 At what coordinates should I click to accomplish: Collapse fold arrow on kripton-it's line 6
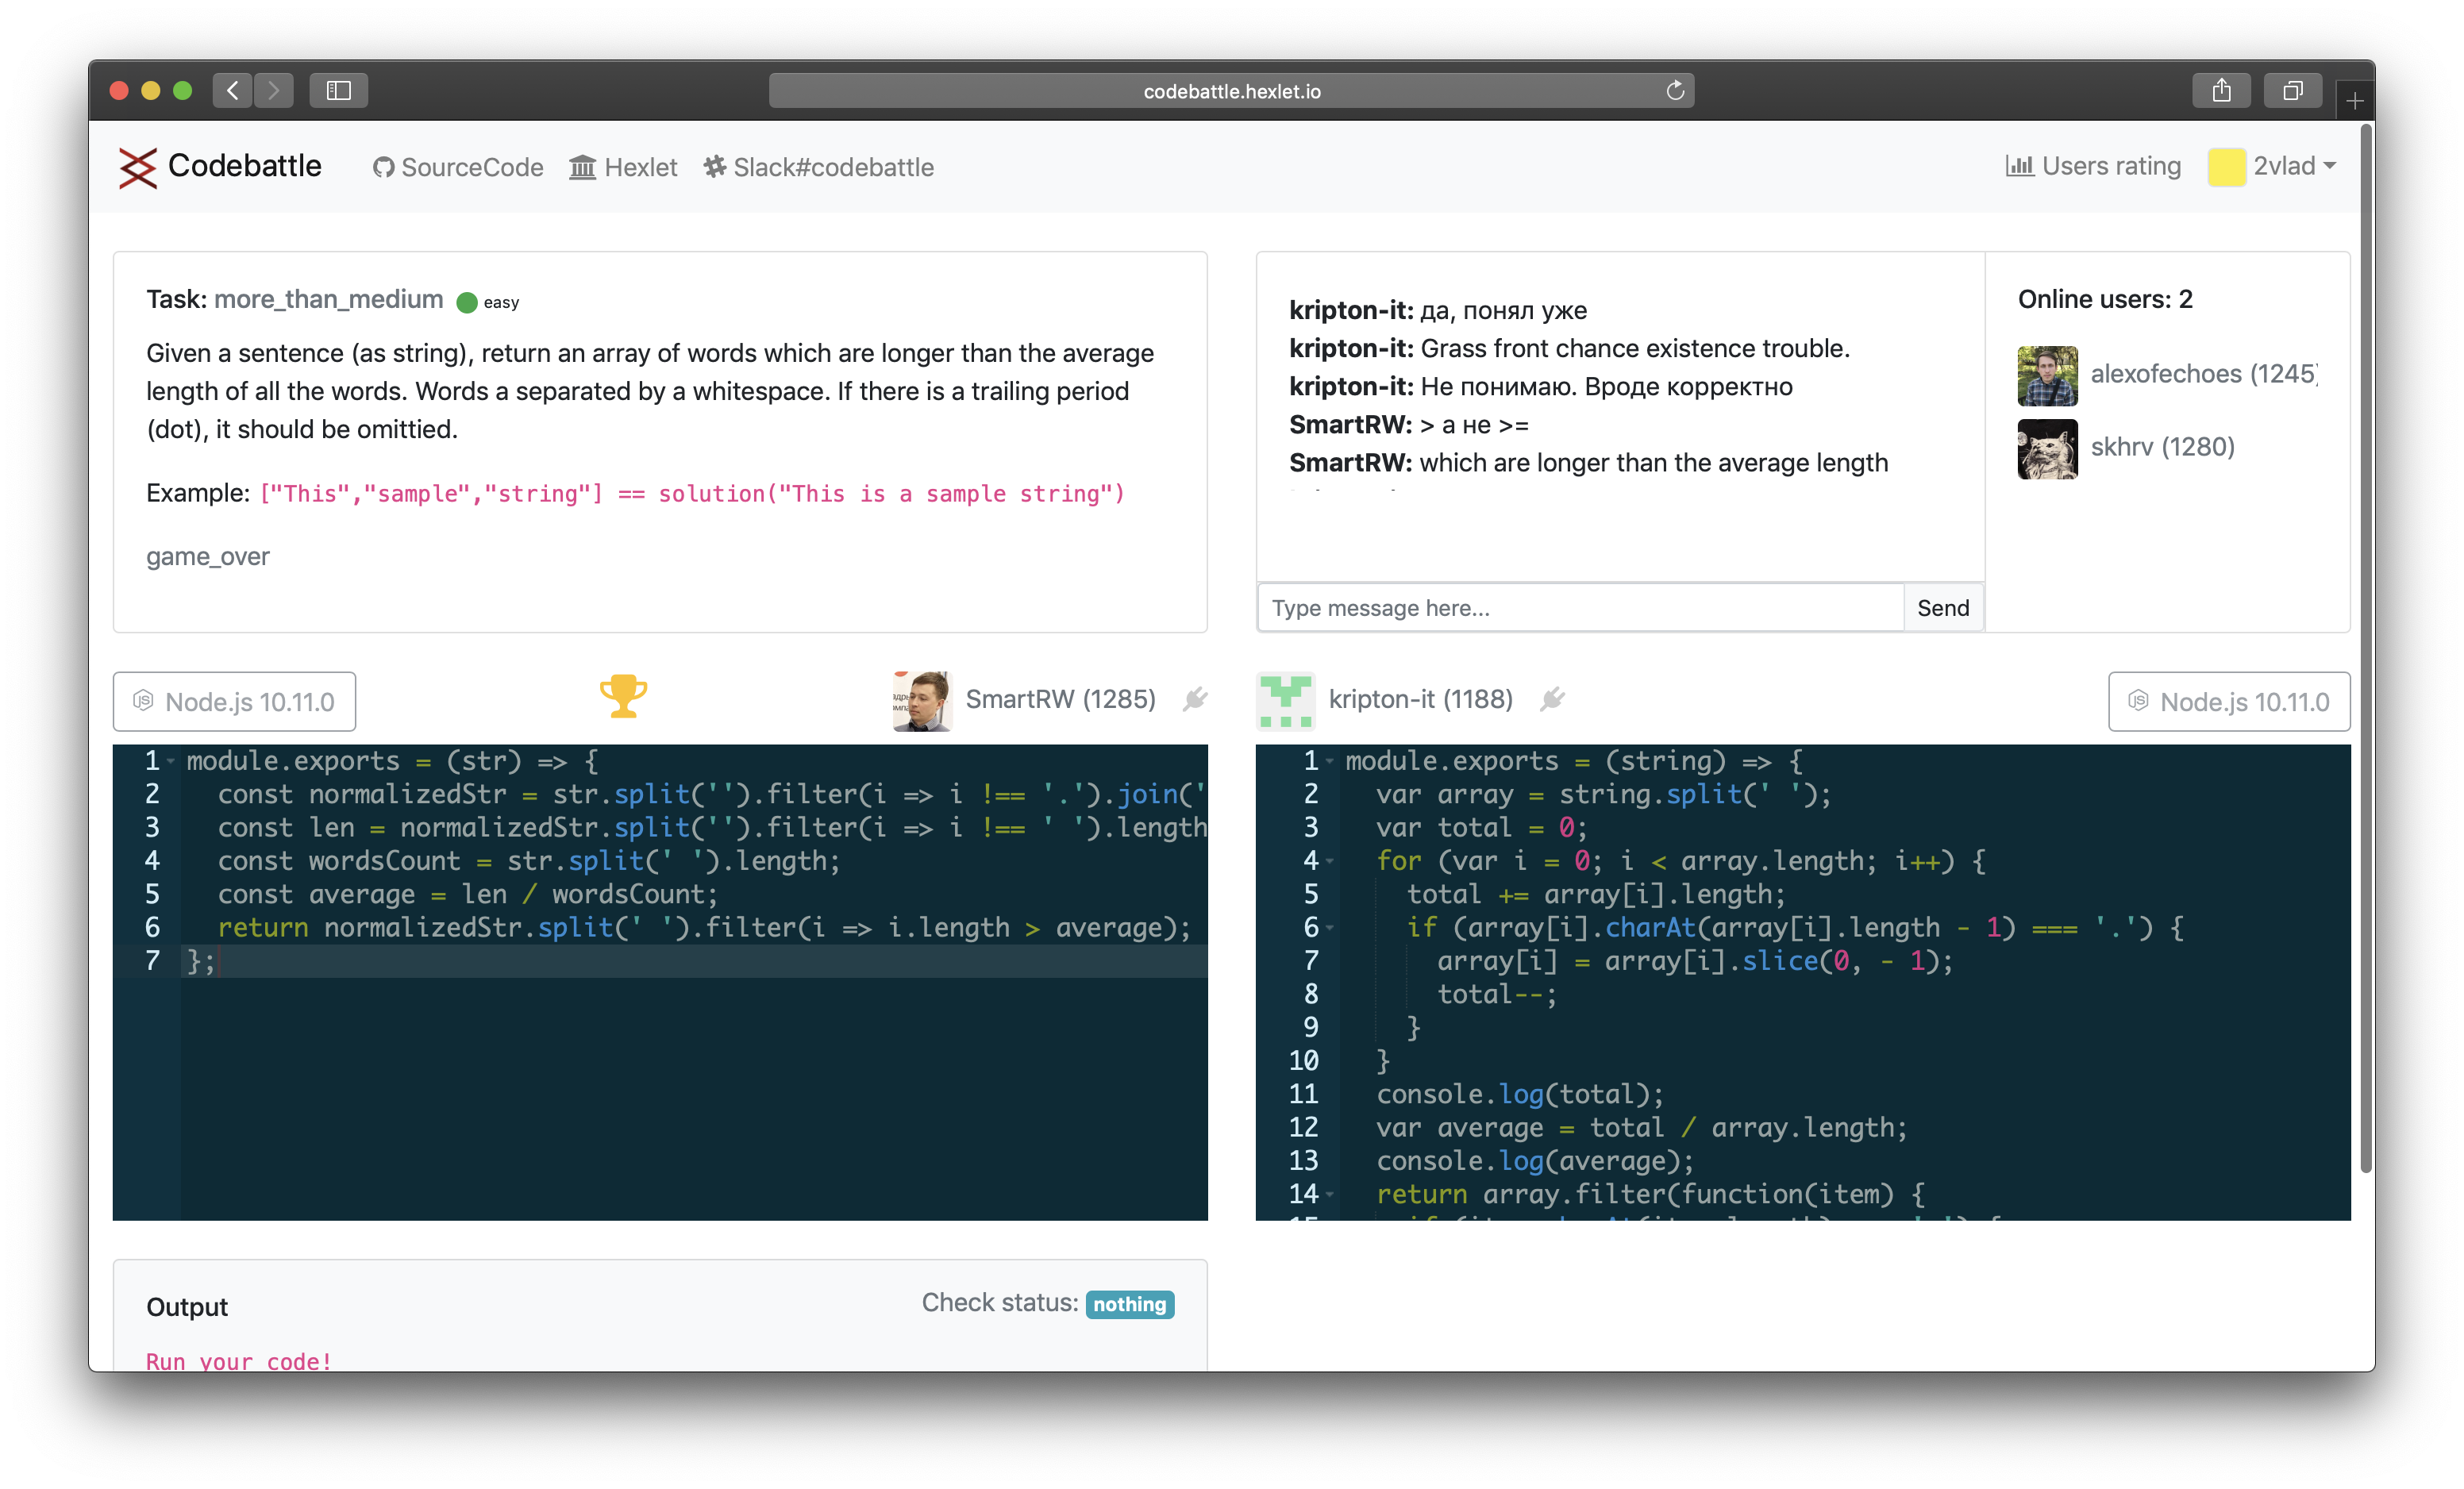coord(1330,929)
